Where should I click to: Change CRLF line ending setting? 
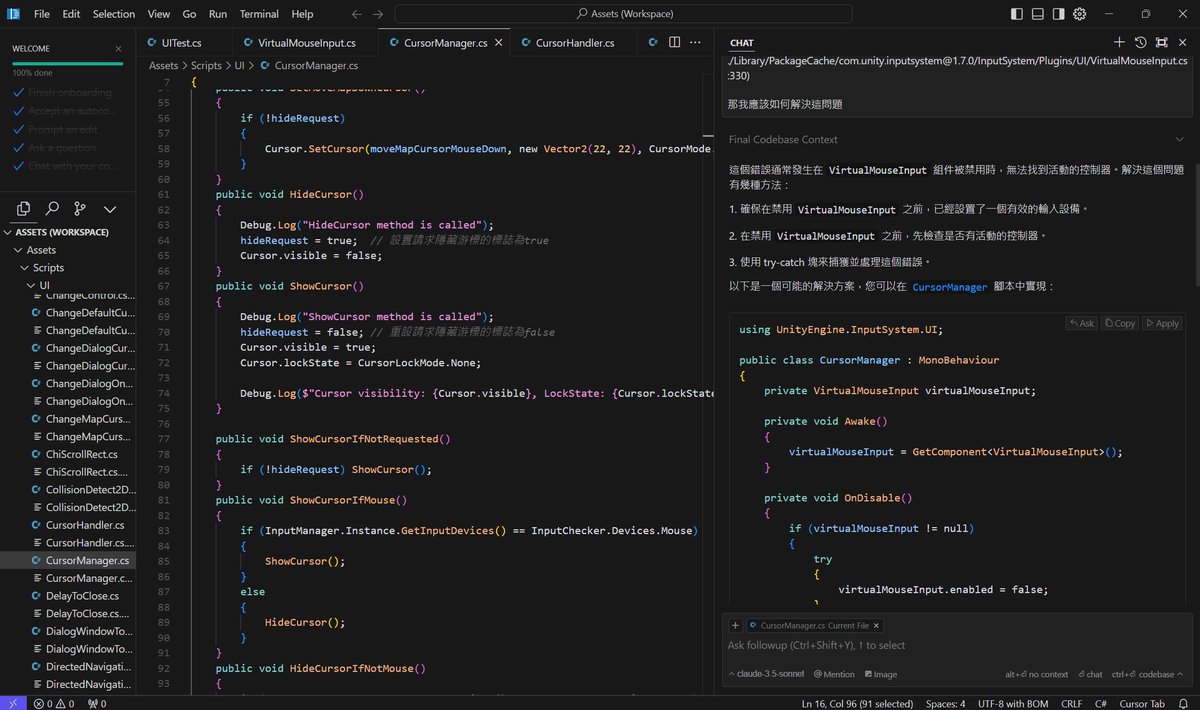1071,703
